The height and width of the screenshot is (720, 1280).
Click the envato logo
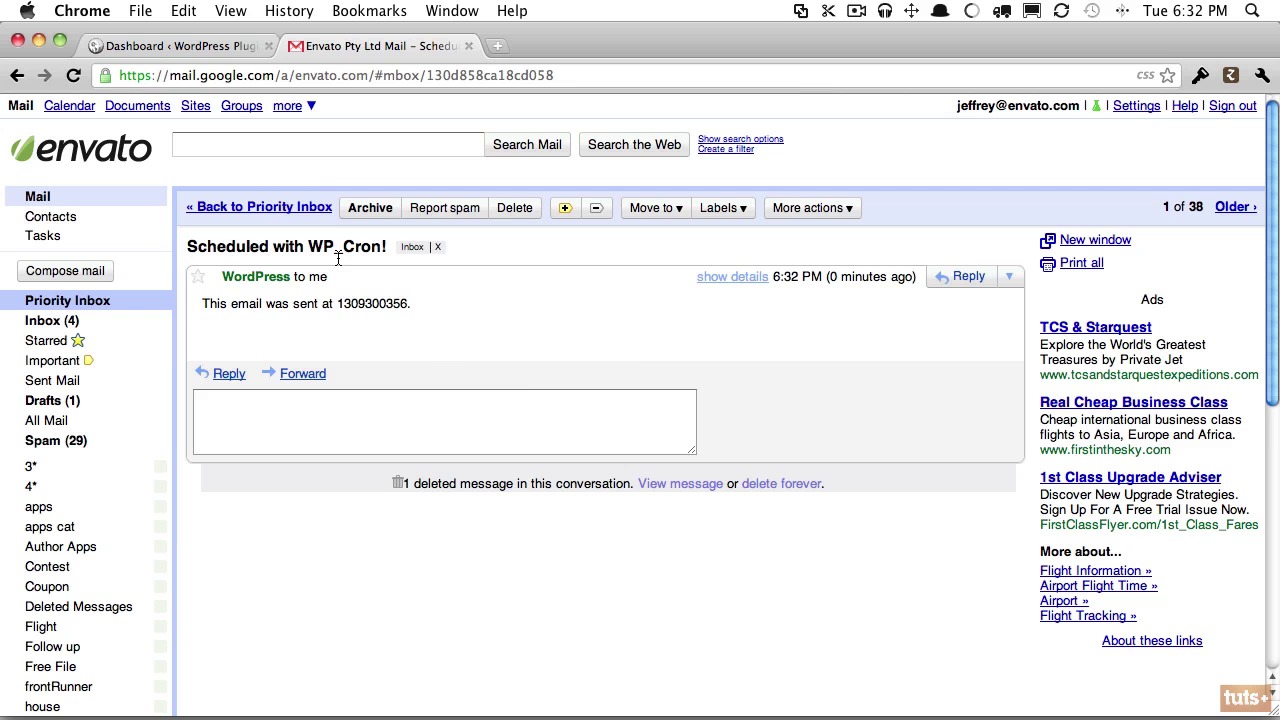click(x=81, y=148)
